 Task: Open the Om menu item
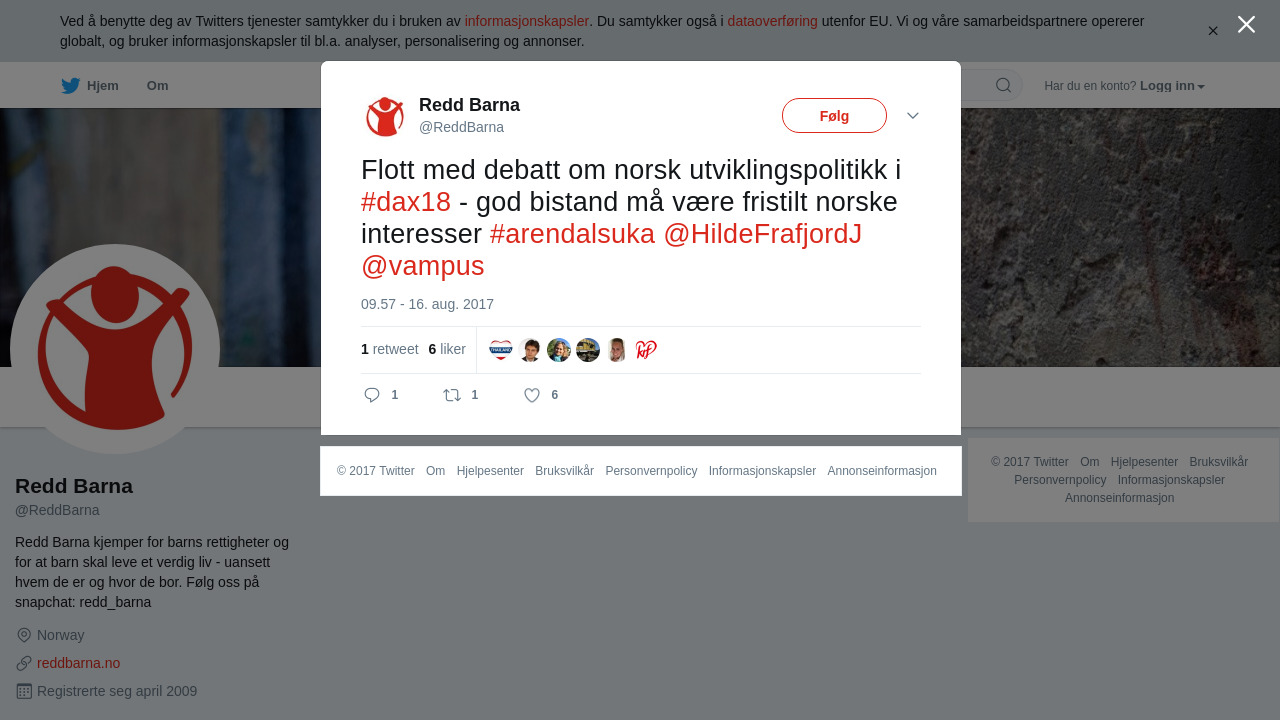coord(157,86)
